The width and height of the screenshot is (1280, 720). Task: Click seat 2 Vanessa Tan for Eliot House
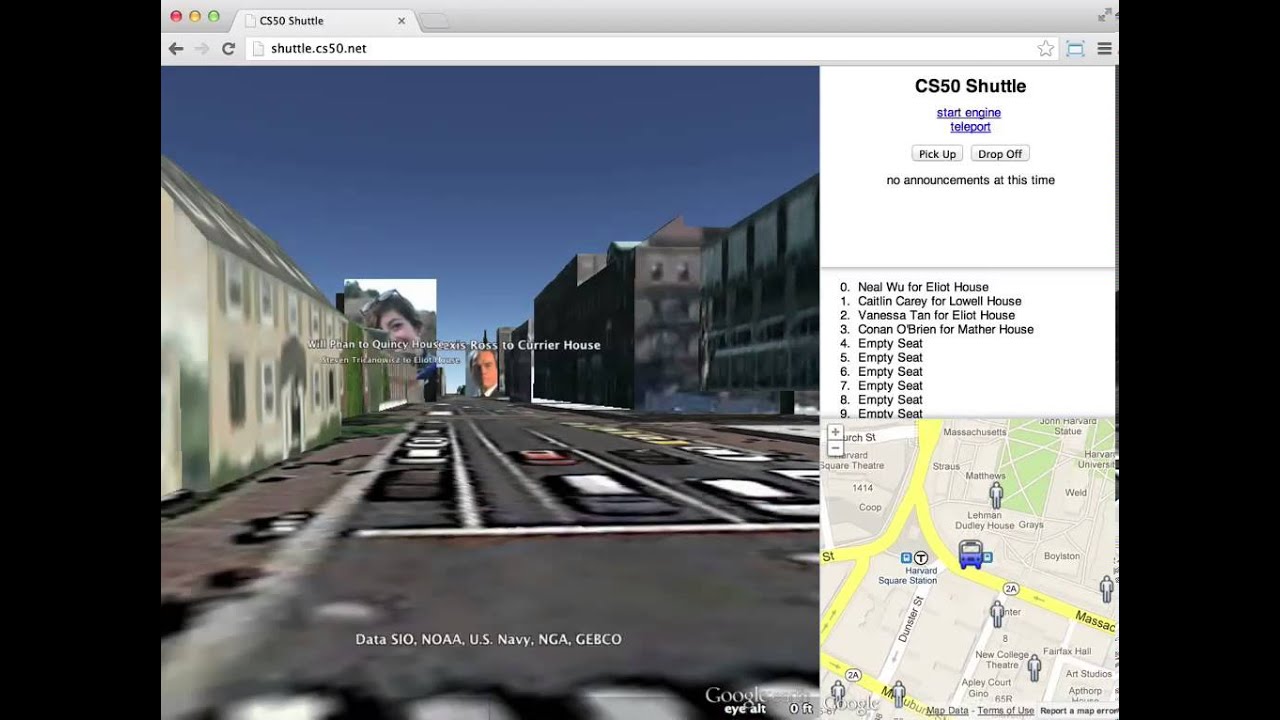(936, 315)
